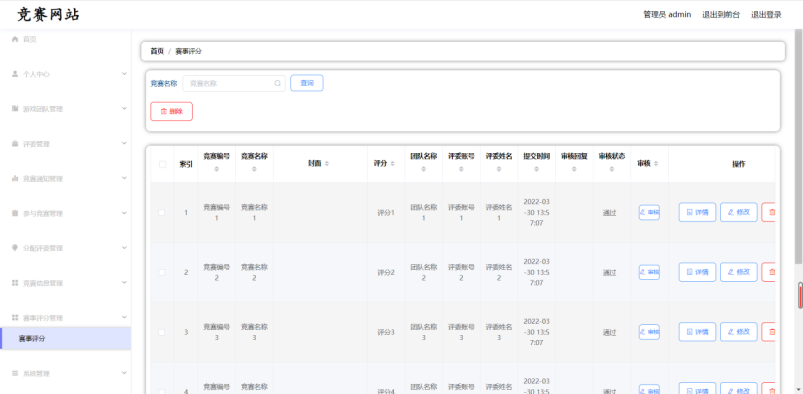Image resolution: width=803 pixels, height=394 pixels.
Task: Click the person icon for 个人中心
Action: [15, 74]
